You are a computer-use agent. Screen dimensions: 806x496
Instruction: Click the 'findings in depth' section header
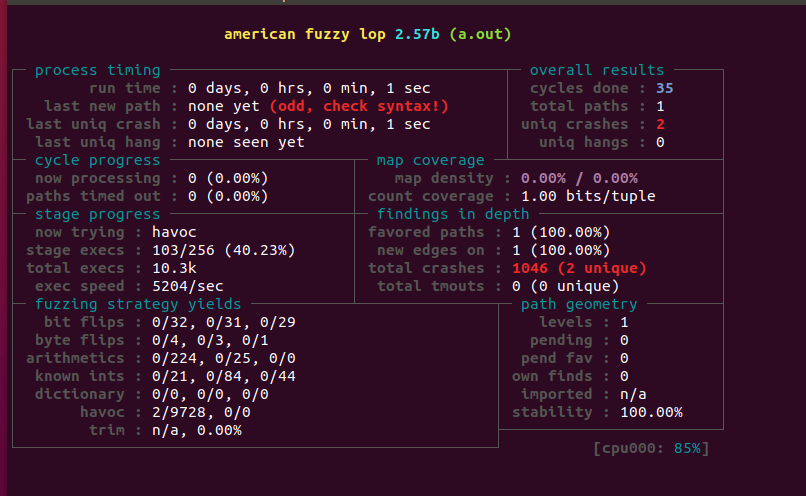coord(453,214)
